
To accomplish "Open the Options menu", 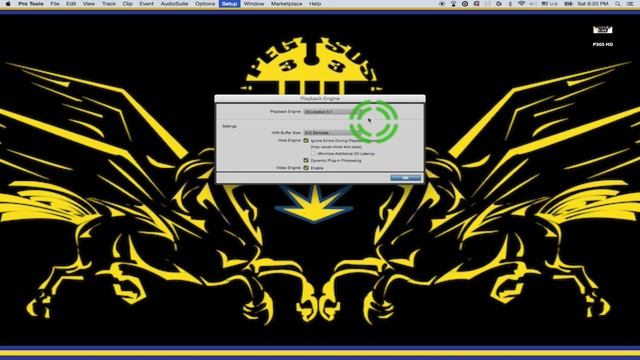I will pyautogui.click(x=205, y=4).
